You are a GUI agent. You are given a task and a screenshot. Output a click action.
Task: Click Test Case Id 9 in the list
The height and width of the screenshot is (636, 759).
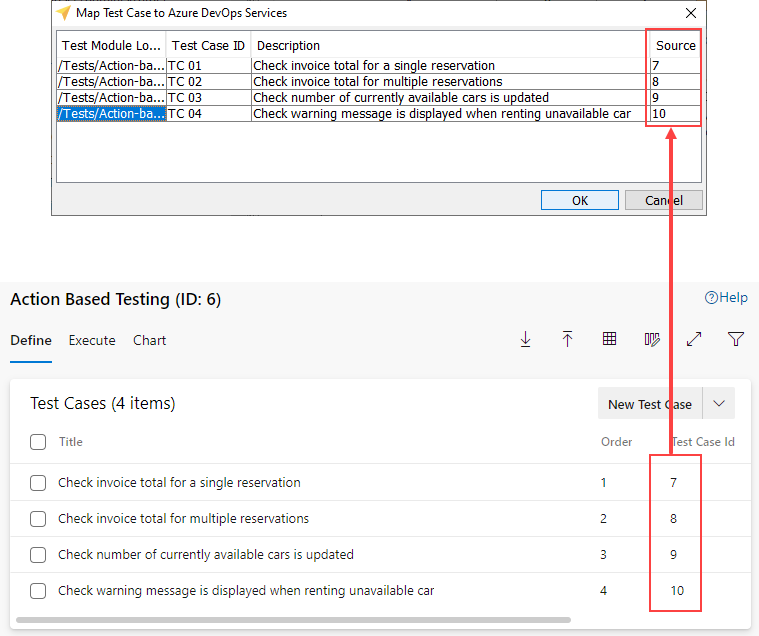click(x=673, y=554)
